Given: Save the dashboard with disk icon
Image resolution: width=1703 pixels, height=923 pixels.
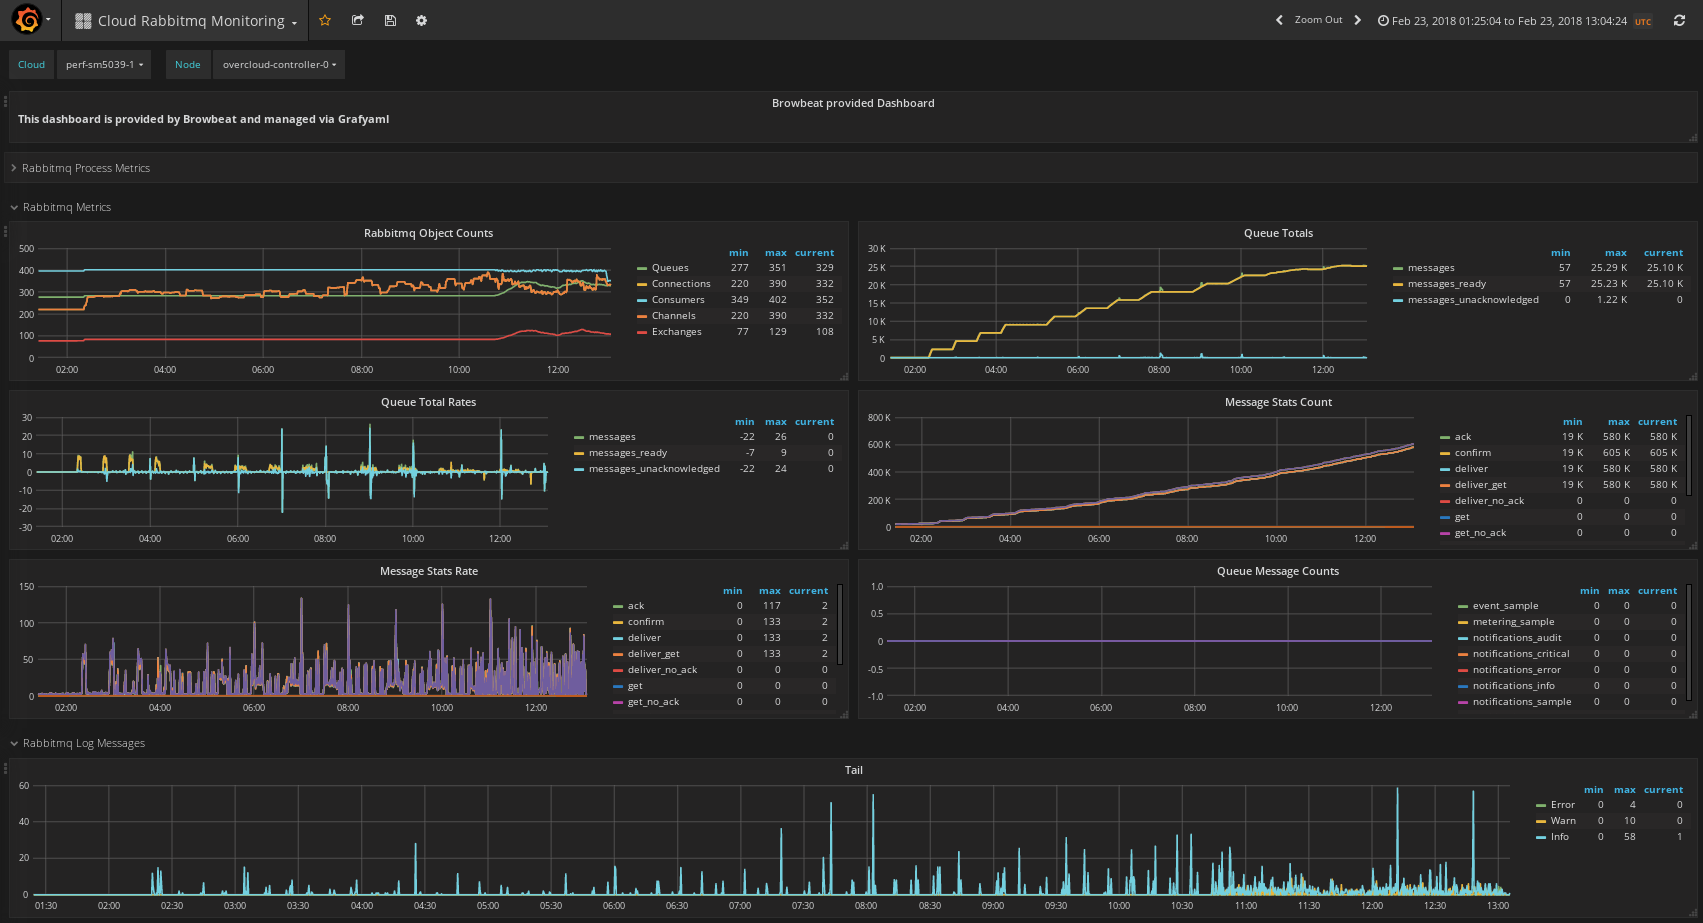Looking at the screenshot, I should point(390,20).
